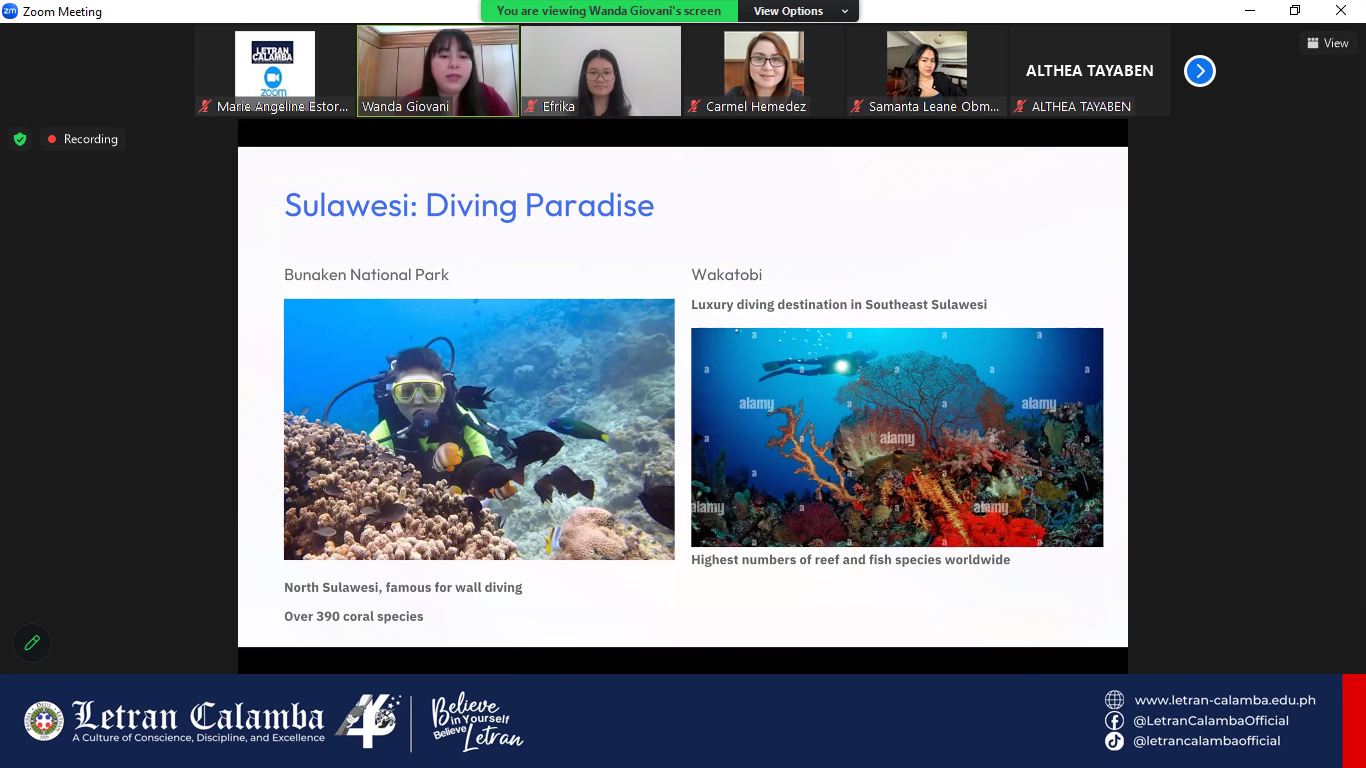Maximize the Zoom Meeting window
1366x768 pixels.
pyautogui.click(x=1295, y=11)
